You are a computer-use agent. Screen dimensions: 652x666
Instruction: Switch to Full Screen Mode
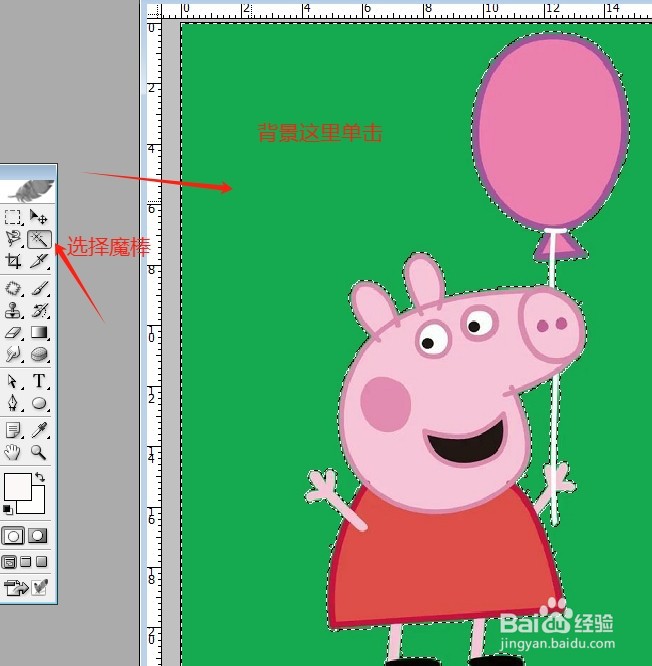click(42, 562)
